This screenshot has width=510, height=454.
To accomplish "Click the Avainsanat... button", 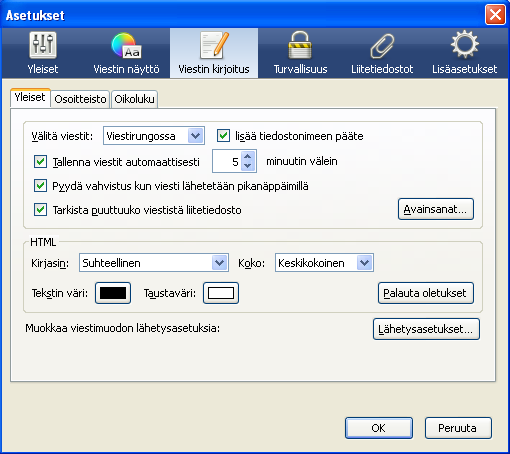I will click(436, 209).
